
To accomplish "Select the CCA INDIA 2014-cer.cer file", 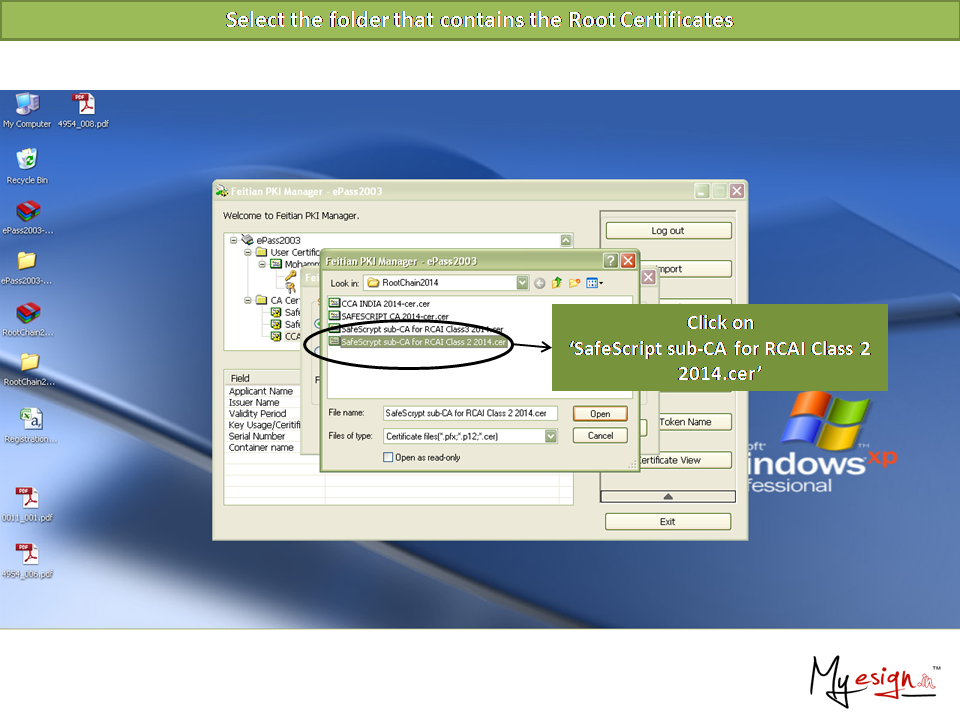I will click(385, 303).
